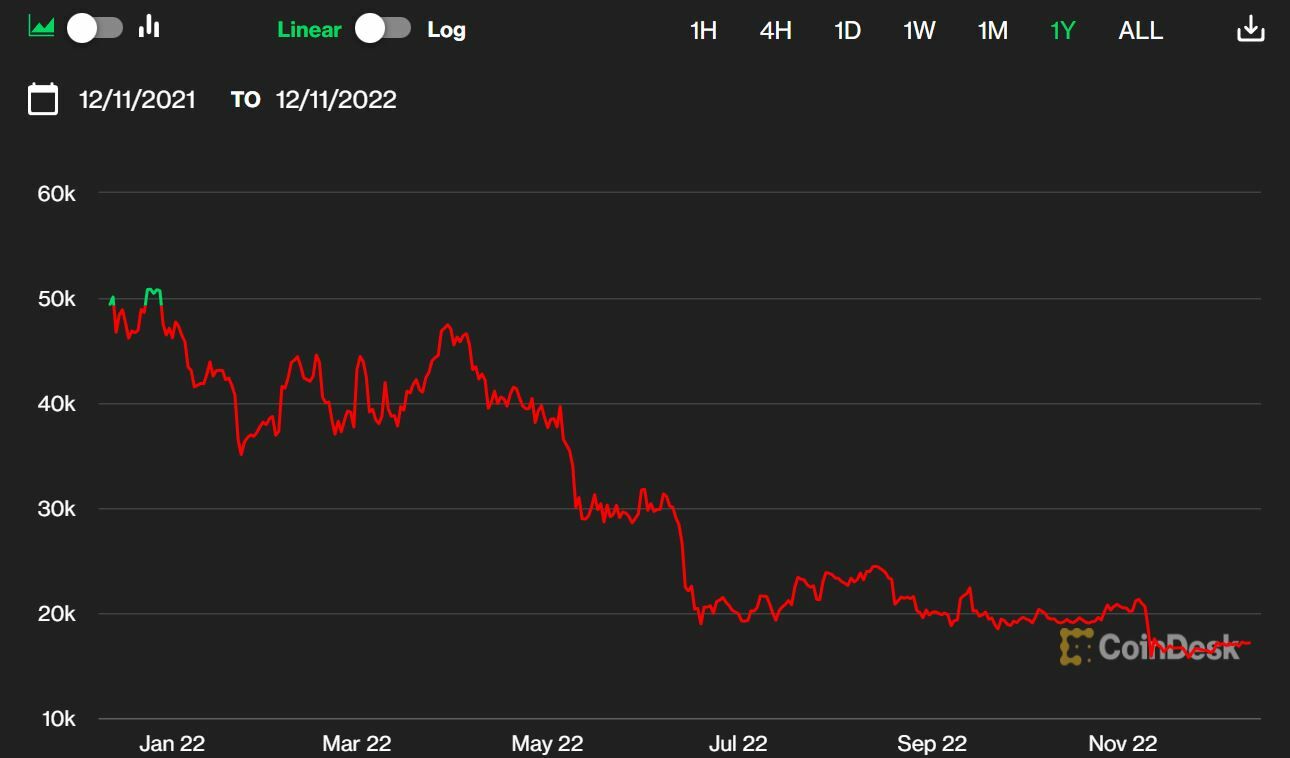Click the 30k y-axis label
The image size is (1290, 758).
pos(57,509)
